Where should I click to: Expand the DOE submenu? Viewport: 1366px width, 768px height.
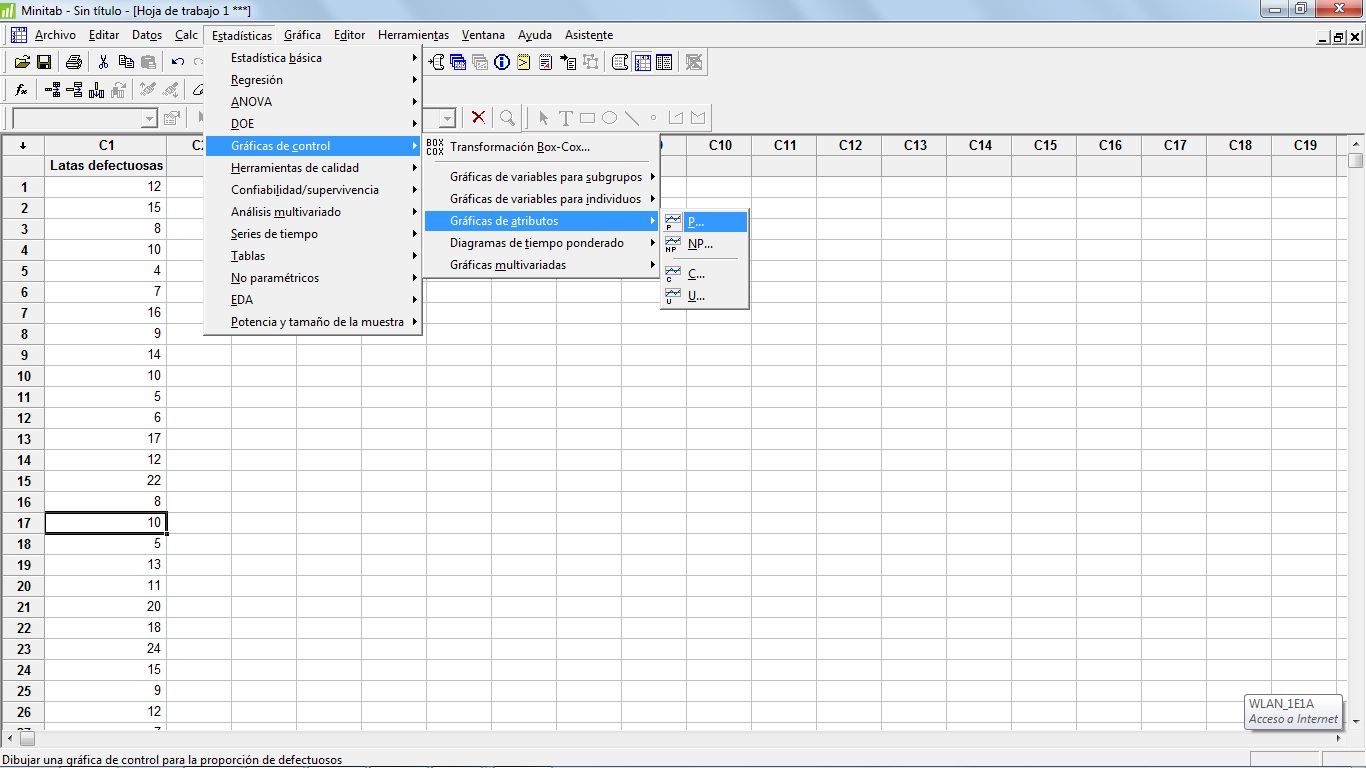pyautogui.click(x=313, y=124)
